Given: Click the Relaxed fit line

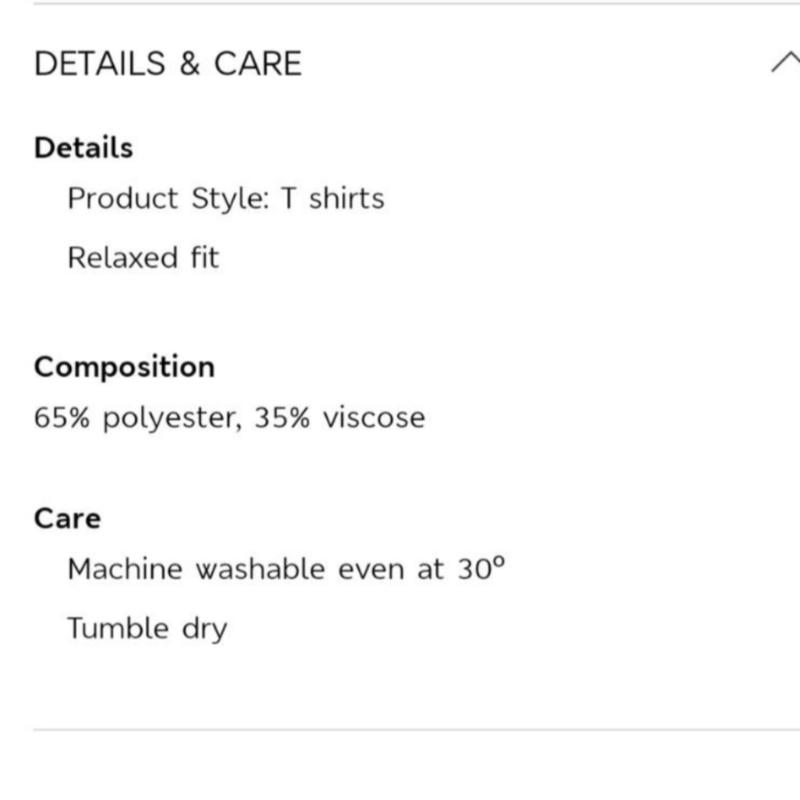Looking at the screenshot, I should pyautogui.click(x=143, y=257).
